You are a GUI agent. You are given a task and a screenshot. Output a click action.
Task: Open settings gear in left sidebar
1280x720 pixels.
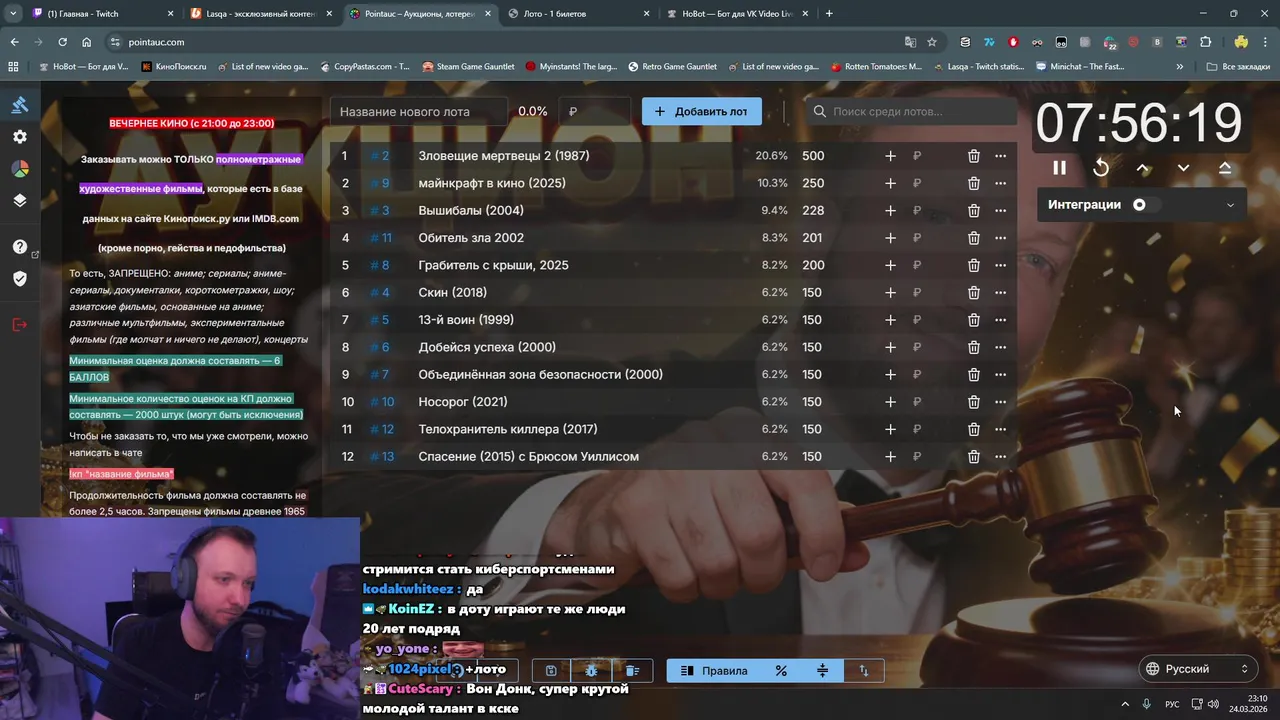pyautogui.click(x=20, y=137)
